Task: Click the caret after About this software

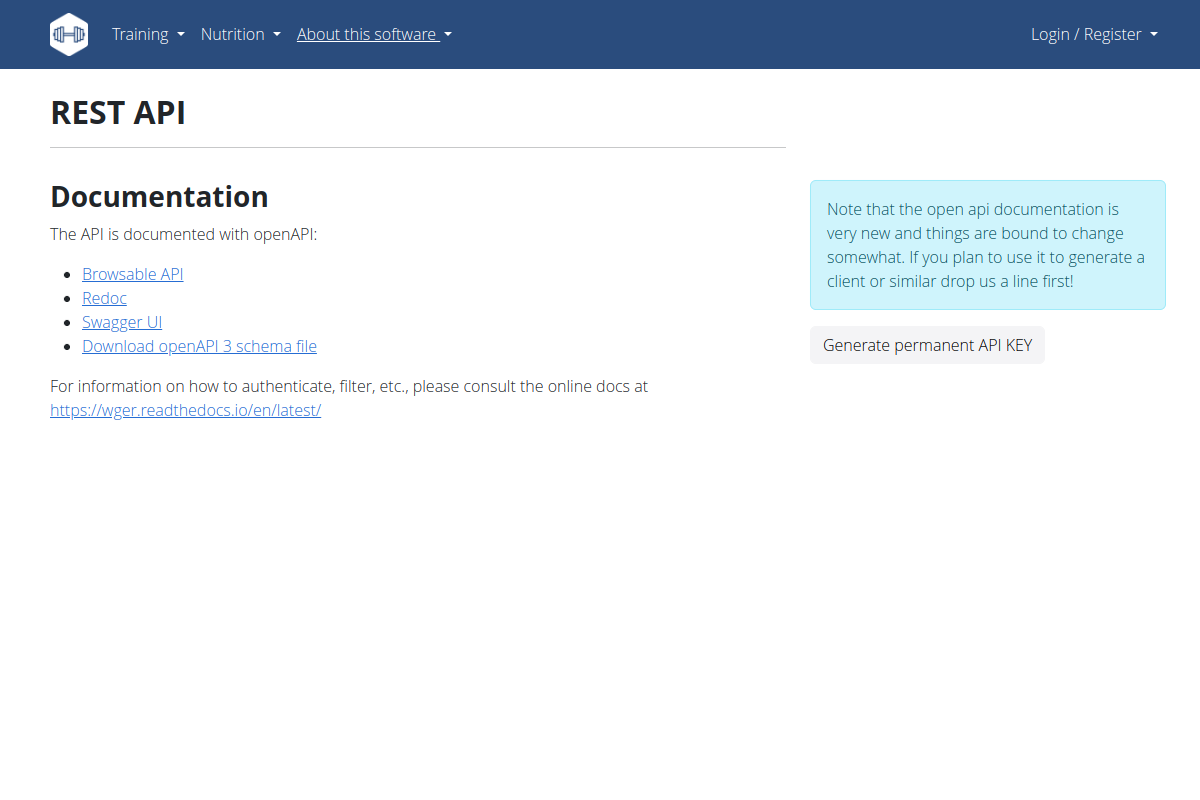Action: pos(448,35)
